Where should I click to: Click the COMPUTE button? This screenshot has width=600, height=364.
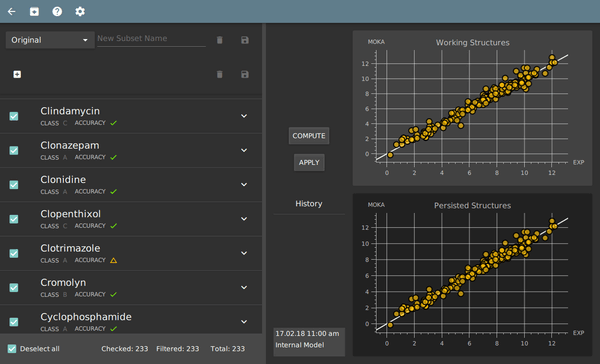[x=309, y=136]
